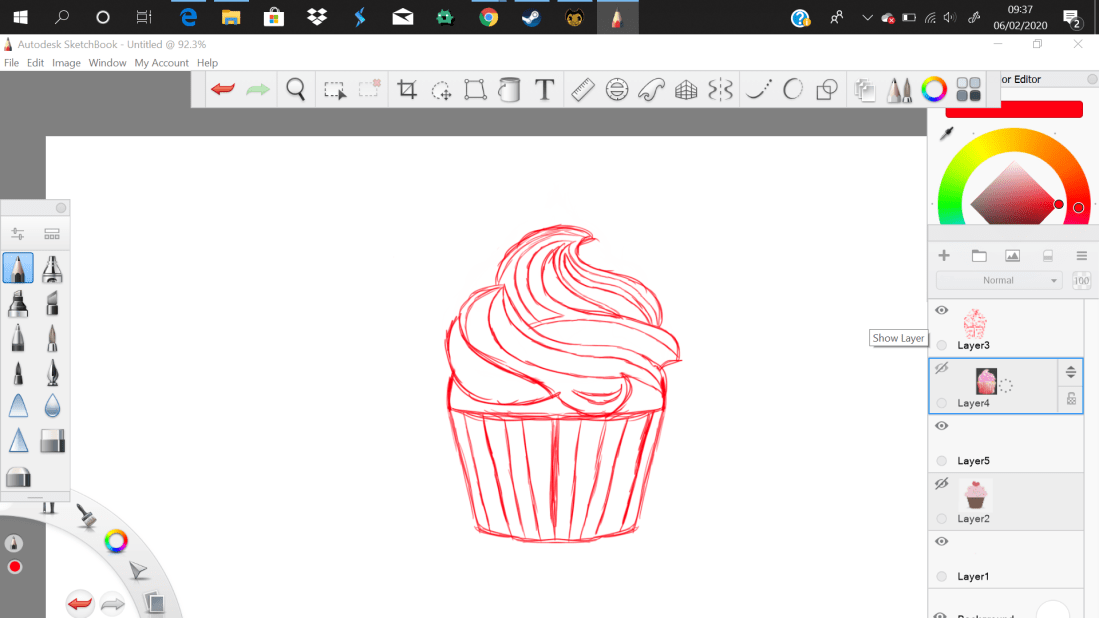1099x618 pixels.
Task: Select the Text tool
Action: (544, 90)
